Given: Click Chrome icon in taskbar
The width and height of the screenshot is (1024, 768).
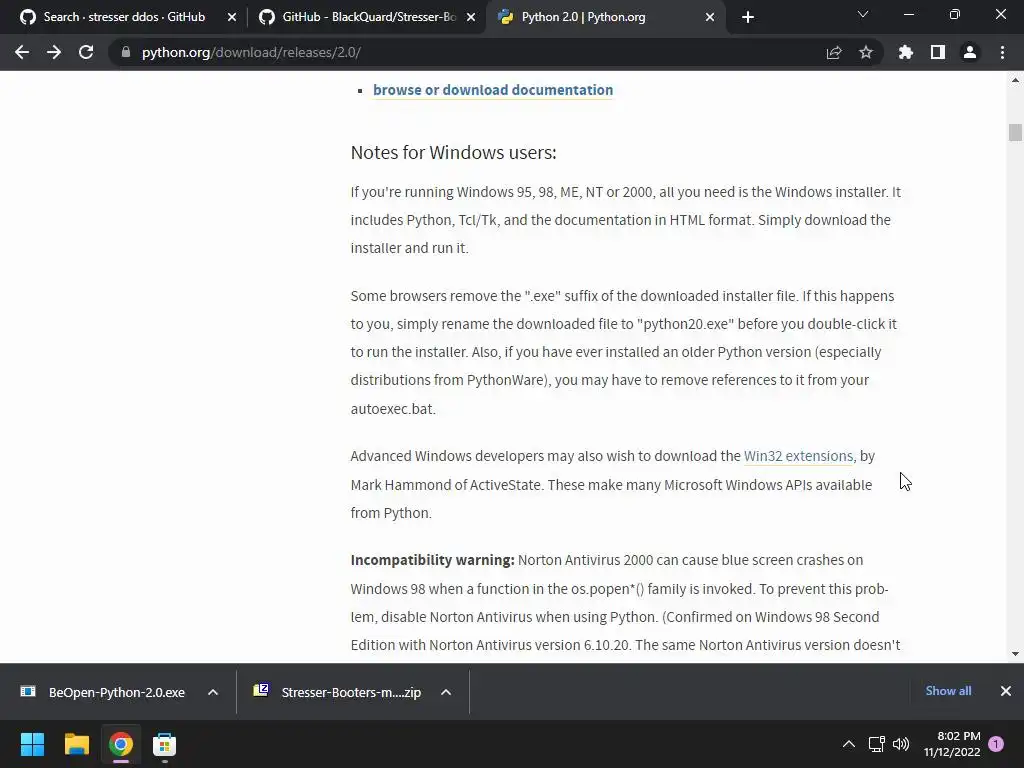Looking at the screenshot, I should pyautogui.click(x=121, y=744).
